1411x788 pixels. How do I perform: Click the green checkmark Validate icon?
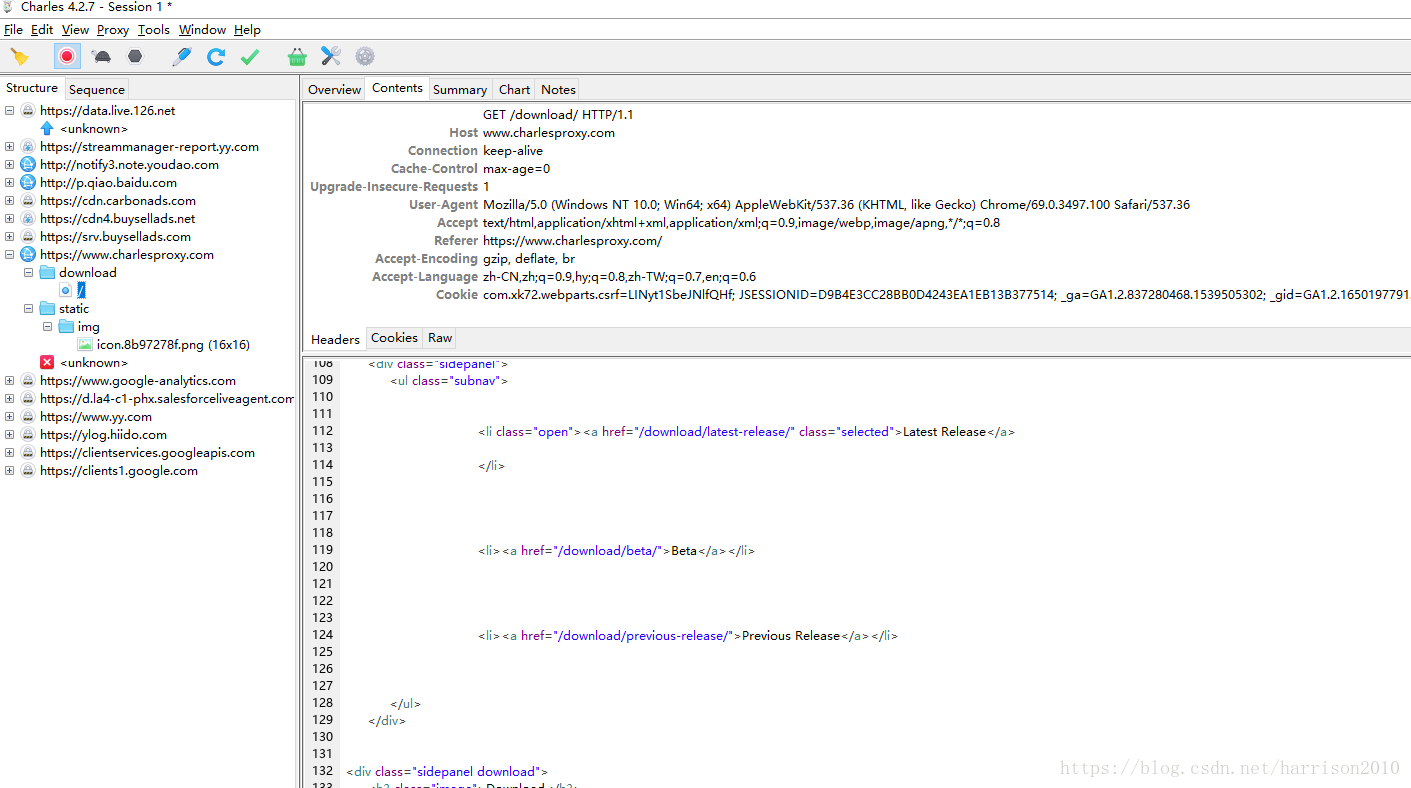[250, 57]
